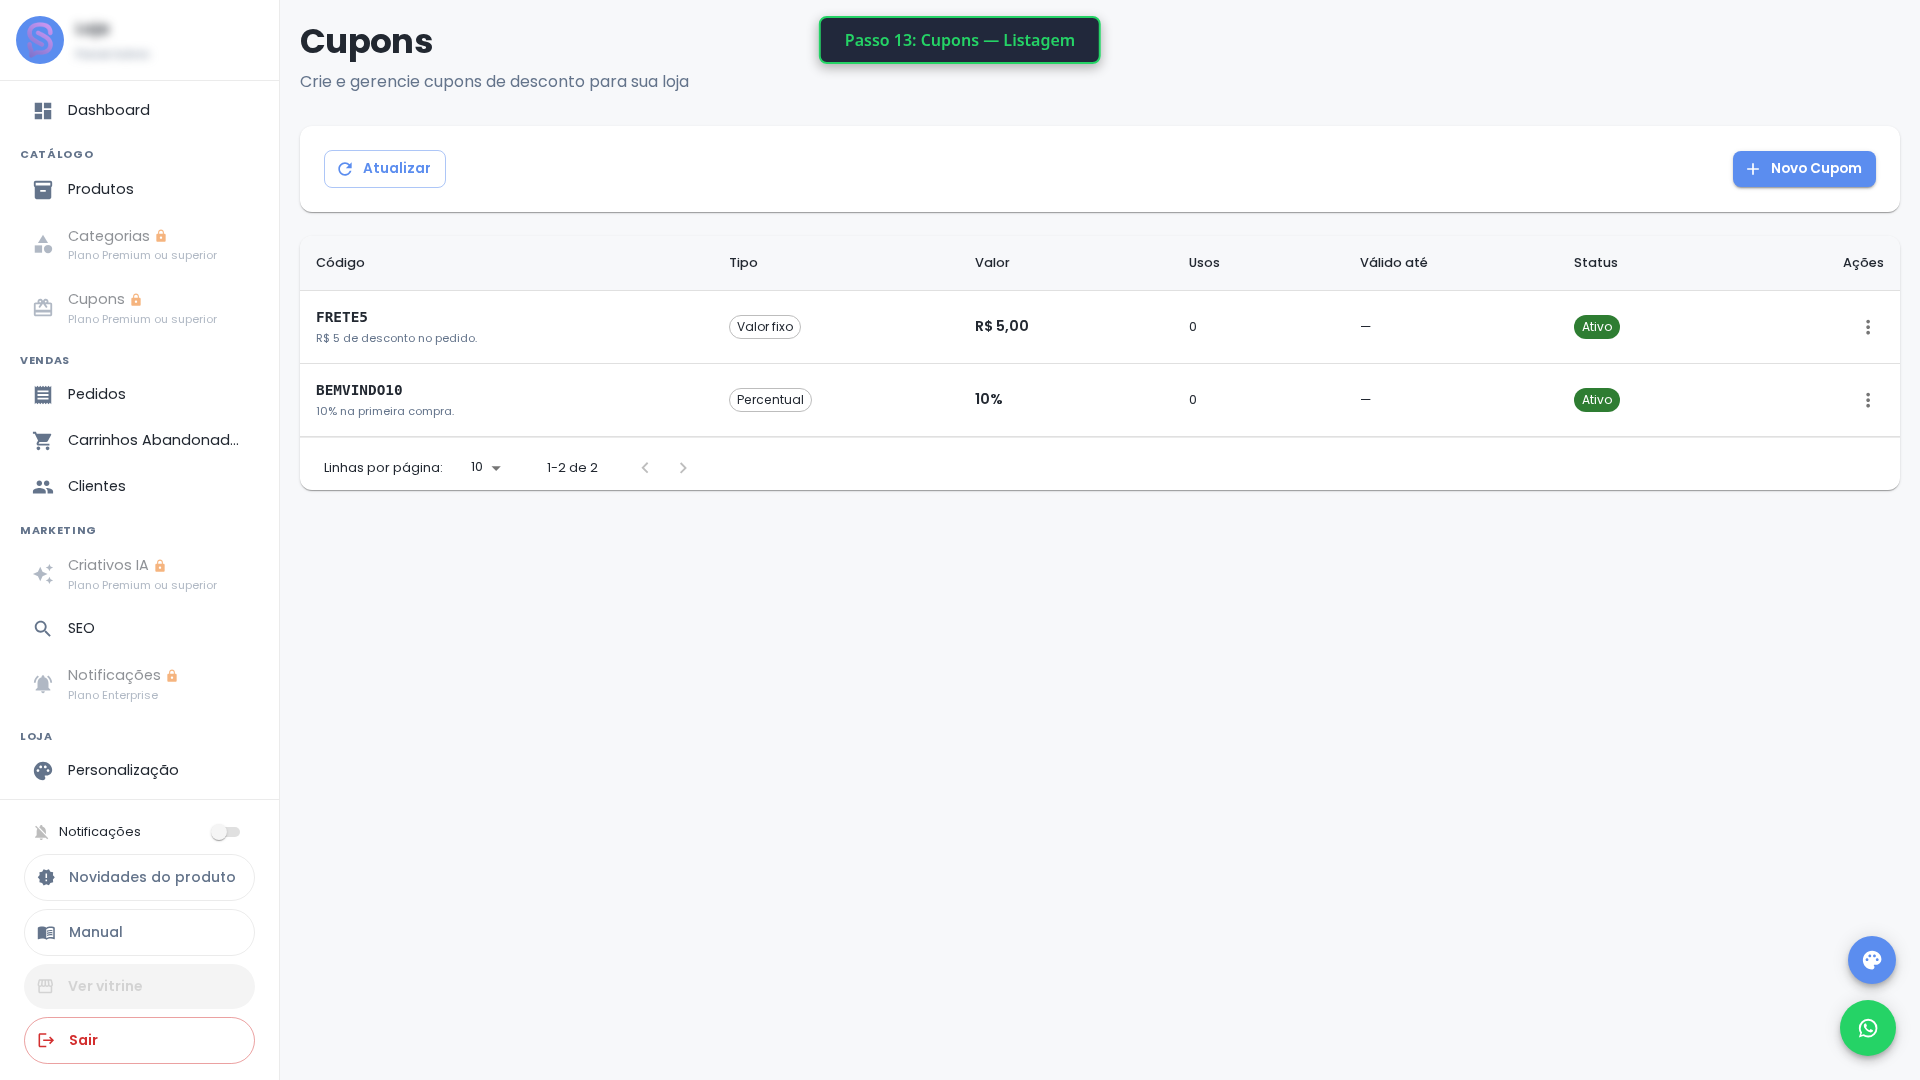Viewport: 1920px width, 1080px height.
Task: Click the refresh icon in Atualizar
Action: point(345,169)
